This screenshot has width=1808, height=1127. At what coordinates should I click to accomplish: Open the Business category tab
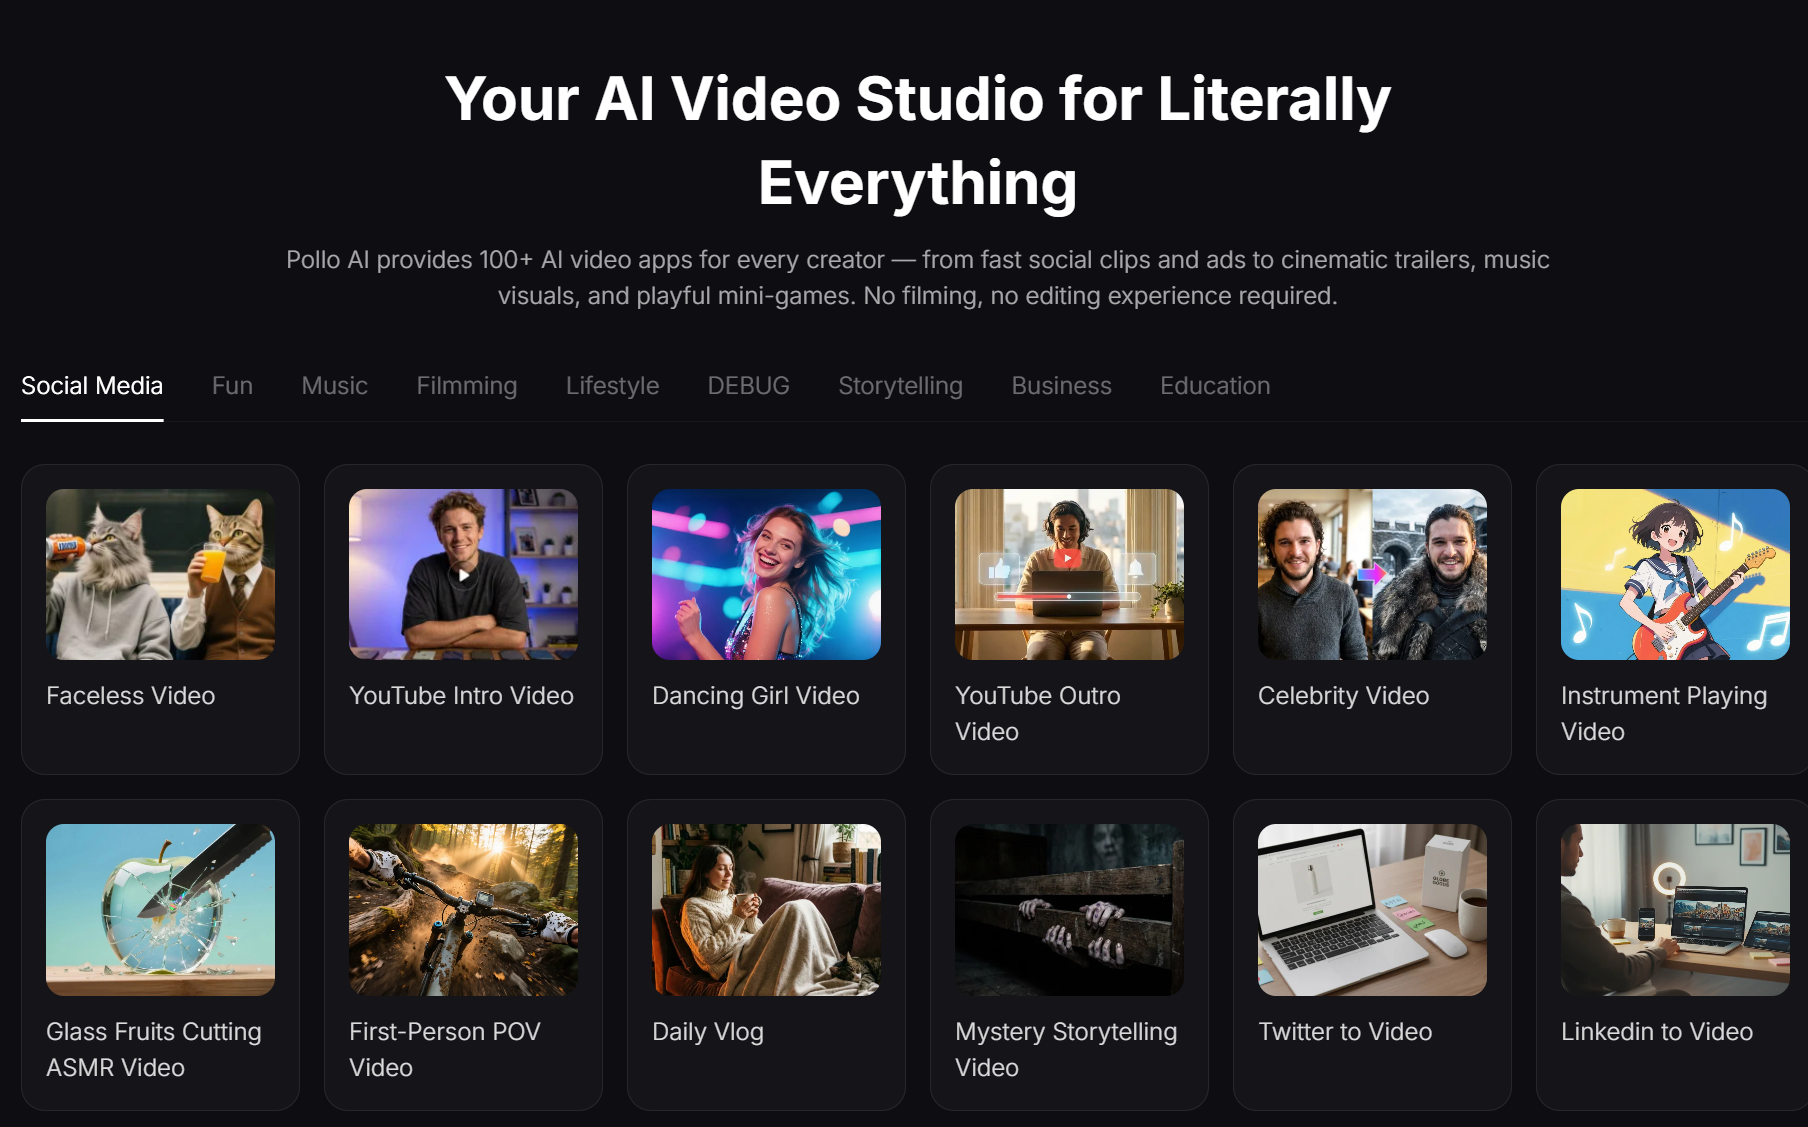point(1061,386)
